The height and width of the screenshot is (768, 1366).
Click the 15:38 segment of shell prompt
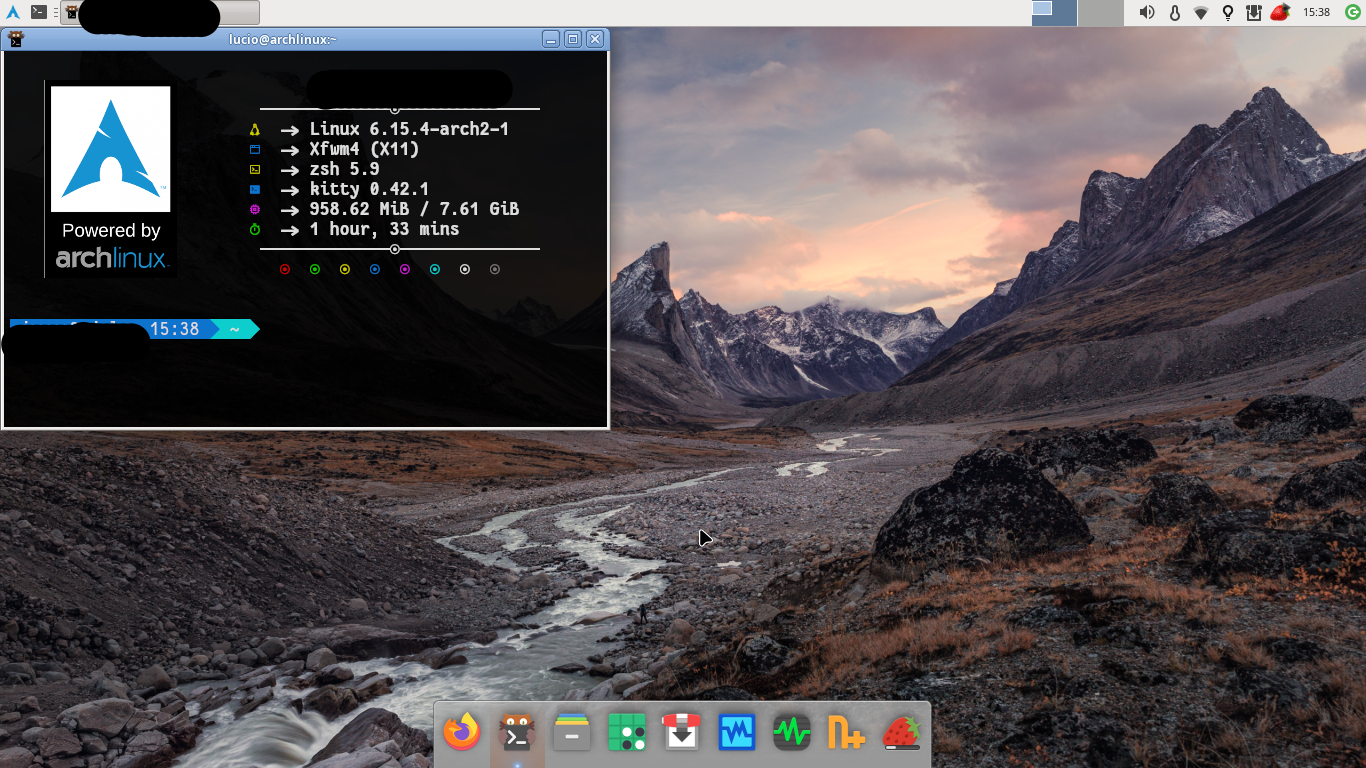[x=175, y=329]
